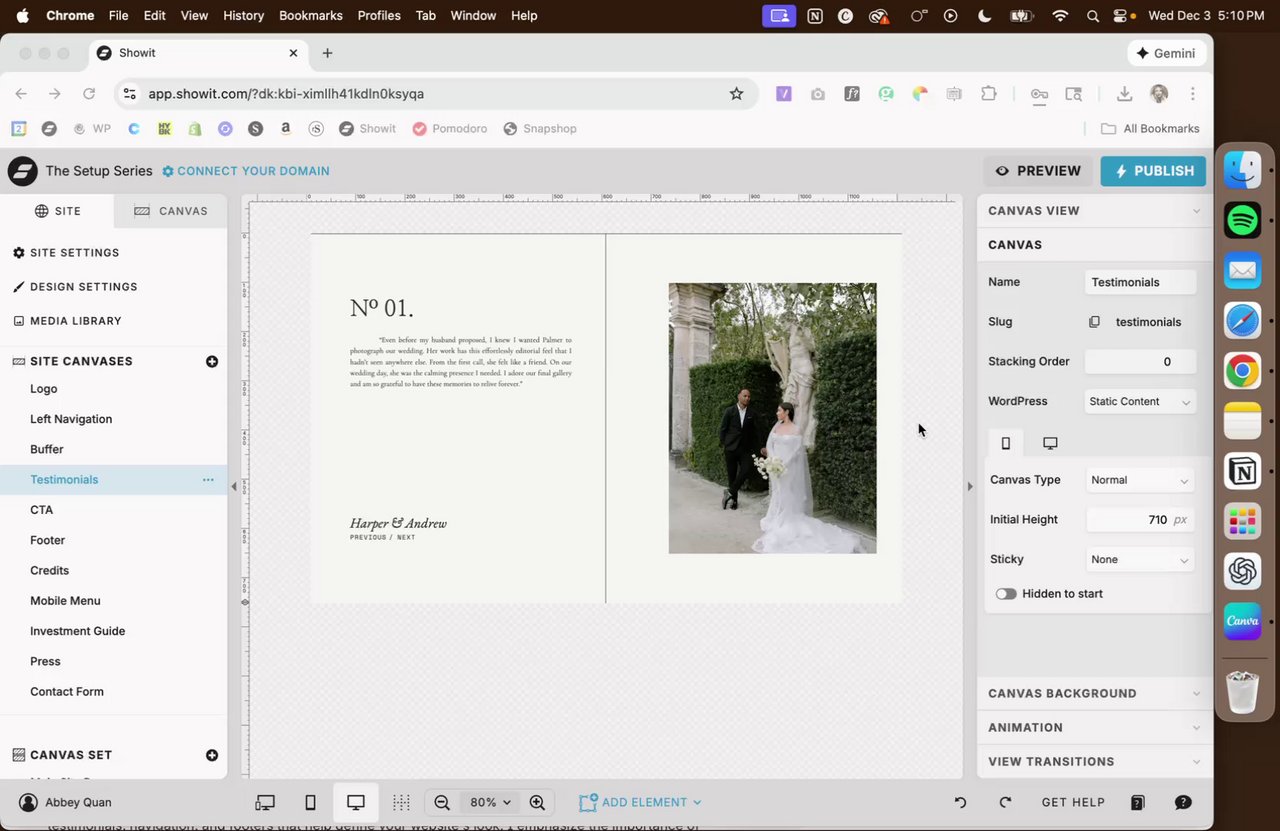Expand the View Transitions section

point(1095,762)
